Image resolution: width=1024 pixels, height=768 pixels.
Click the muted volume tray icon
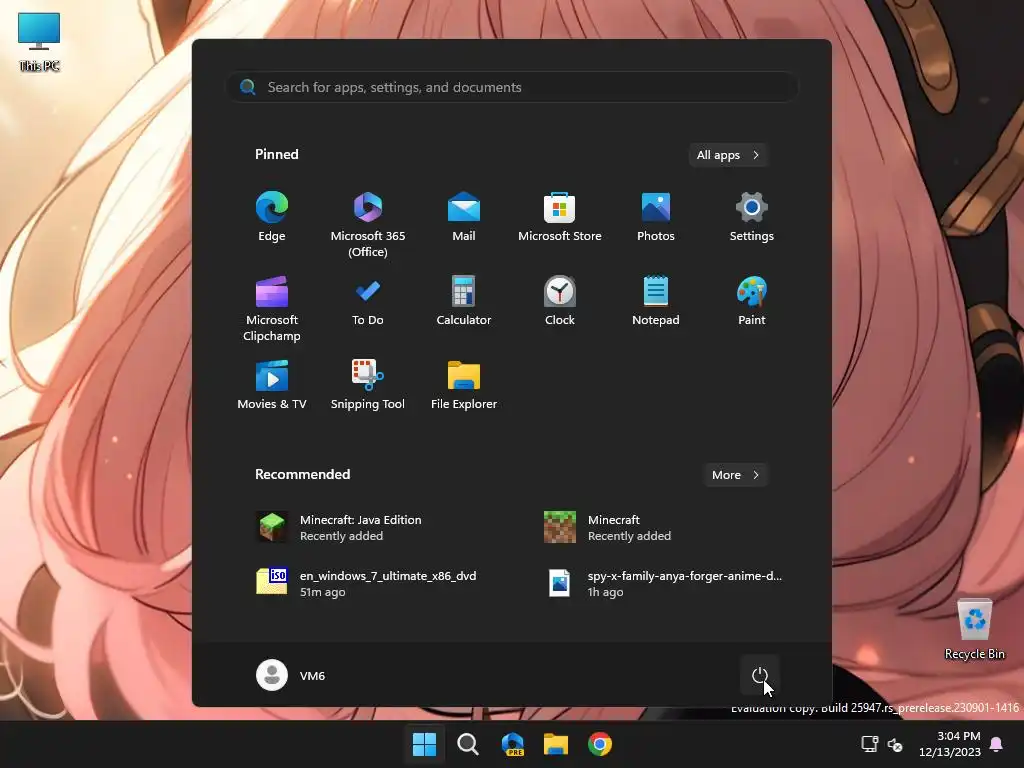[x=895, y=744]
